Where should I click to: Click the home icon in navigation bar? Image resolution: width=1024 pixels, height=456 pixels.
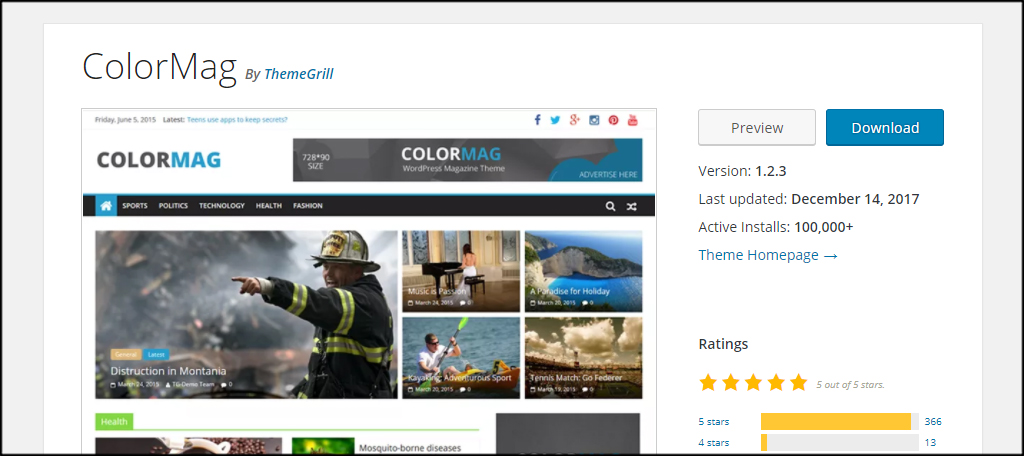pyautogui.click(x=106, y=206)
